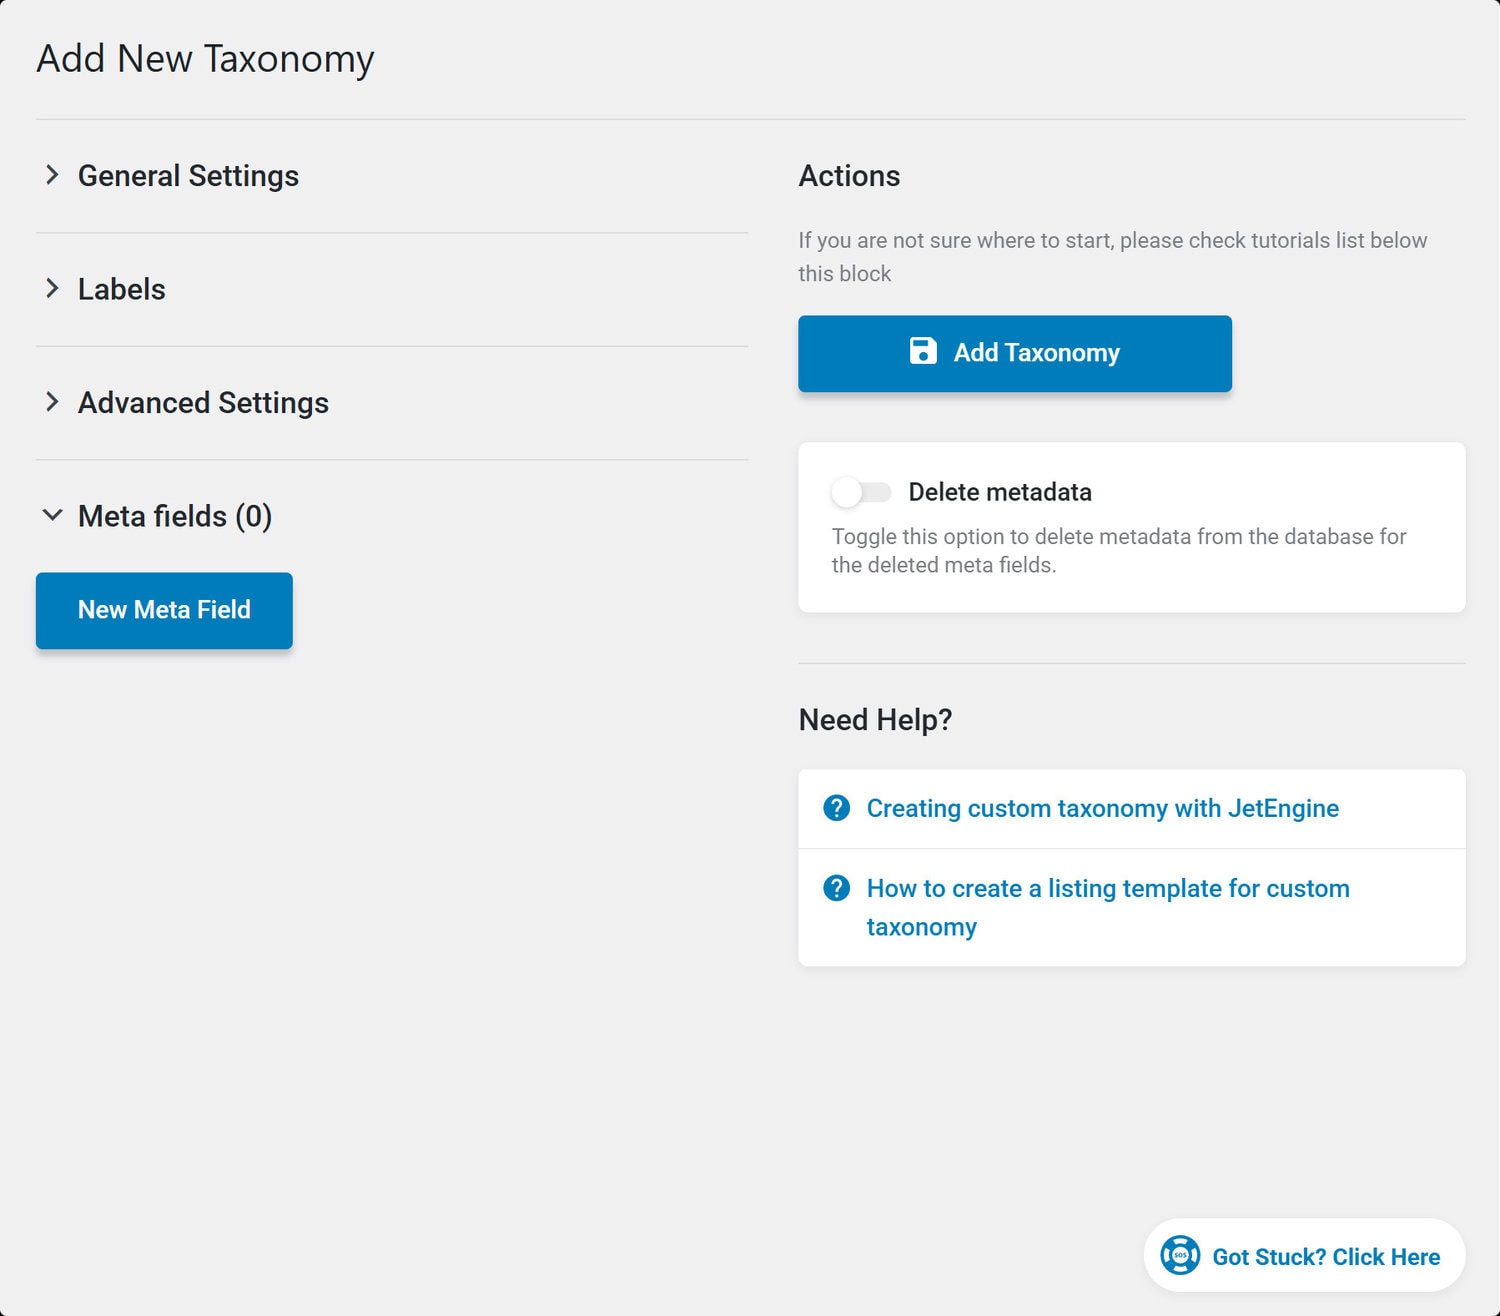Click the Delete metadata label text
Screen dimensions: 1500x1316
pyautogui.click(x=1000, y=492)
